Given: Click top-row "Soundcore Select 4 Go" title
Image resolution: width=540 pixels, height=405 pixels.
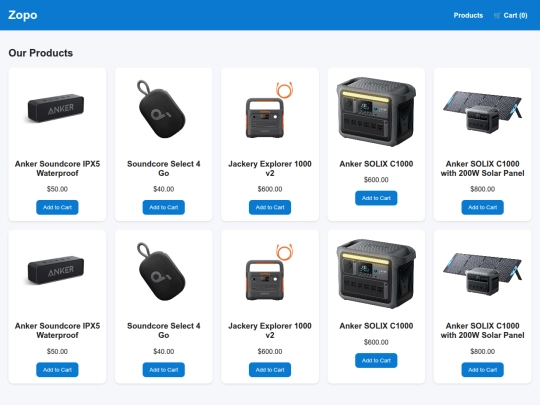Looking at the screenshot, I should [164, 168].
